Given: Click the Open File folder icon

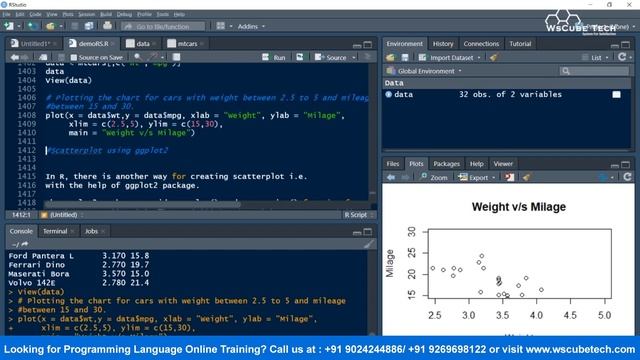Looking at the screenshot, I should point(50,26).
